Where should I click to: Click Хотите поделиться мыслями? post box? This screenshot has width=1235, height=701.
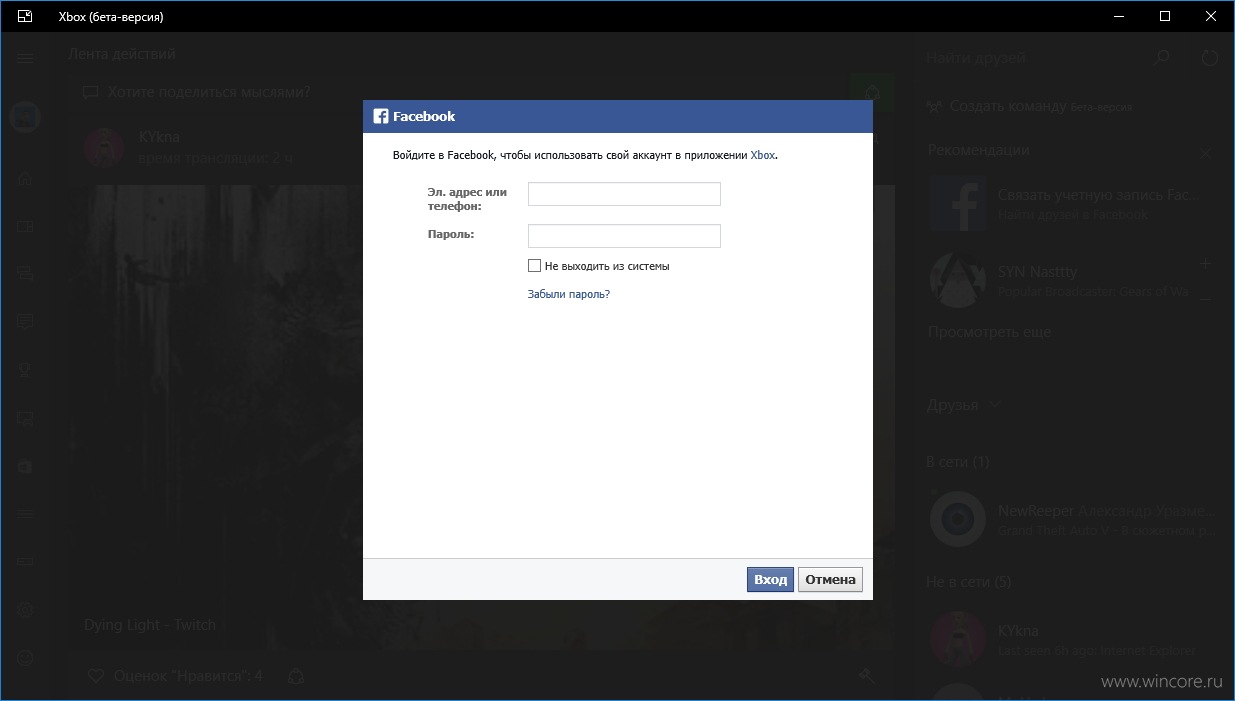click(460, 92)
